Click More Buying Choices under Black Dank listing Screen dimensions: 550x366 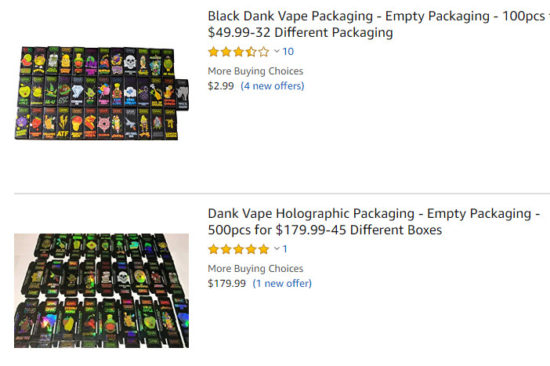(255, 71)
